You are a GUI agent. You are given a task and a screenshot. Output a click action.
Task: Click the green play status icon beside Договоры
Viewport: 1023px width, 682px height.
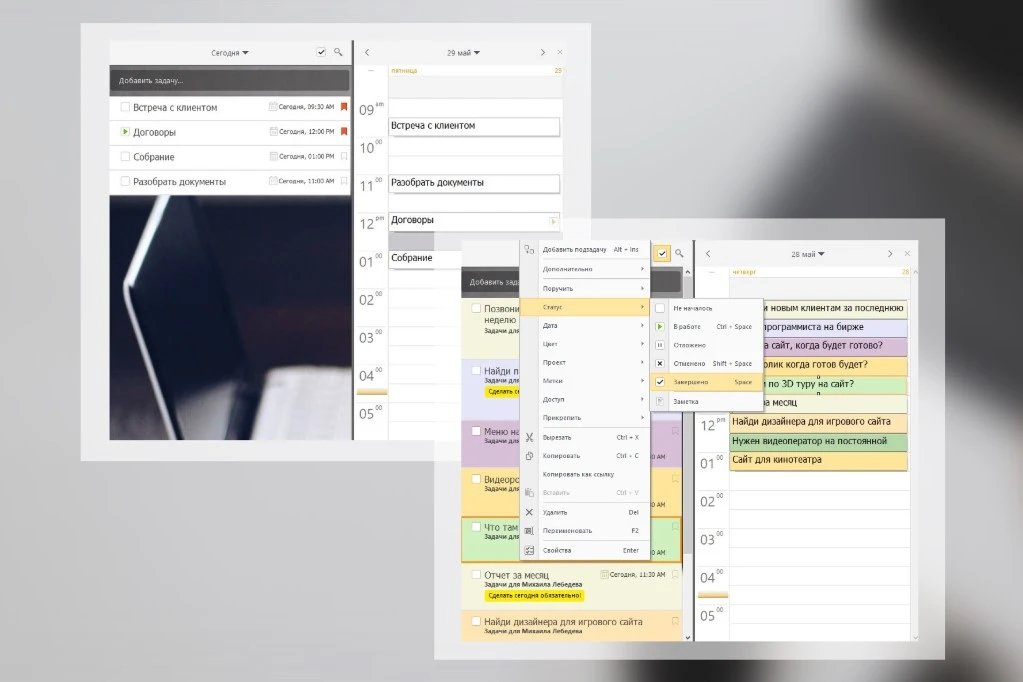click(125, 132)
